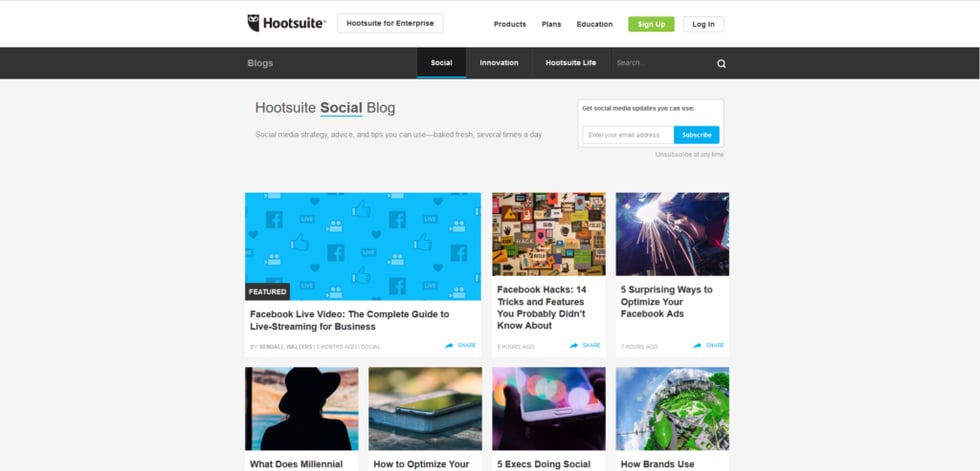Click the Blogs link in navigation bar

click(x=260, y=63)
